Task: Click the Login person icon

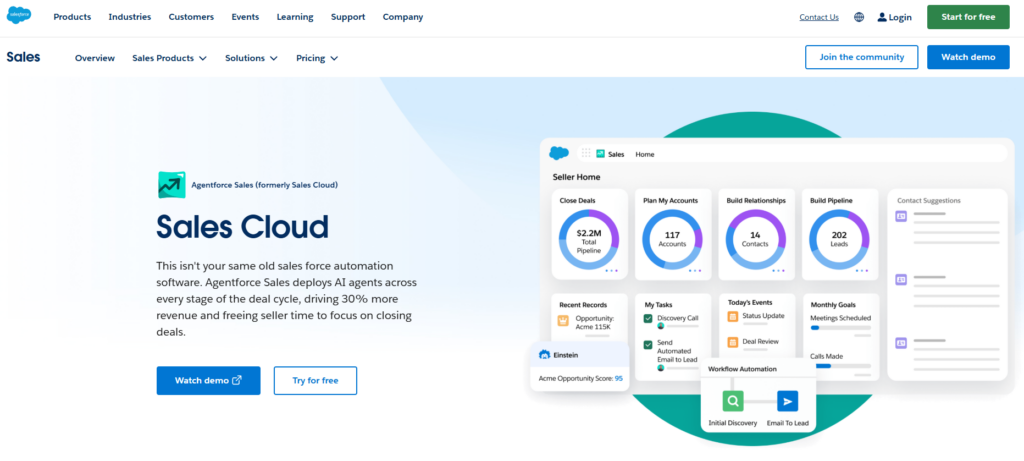Action: (x=882, y=17)
